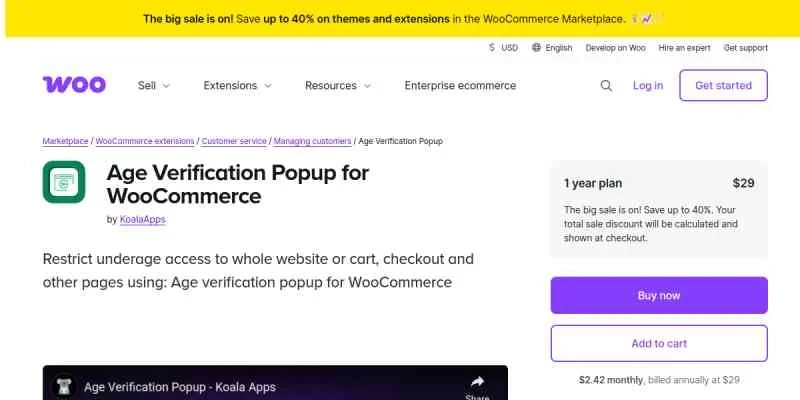Click the Add to cart button
Screen dimensions: 800x400
coord(659,343)
